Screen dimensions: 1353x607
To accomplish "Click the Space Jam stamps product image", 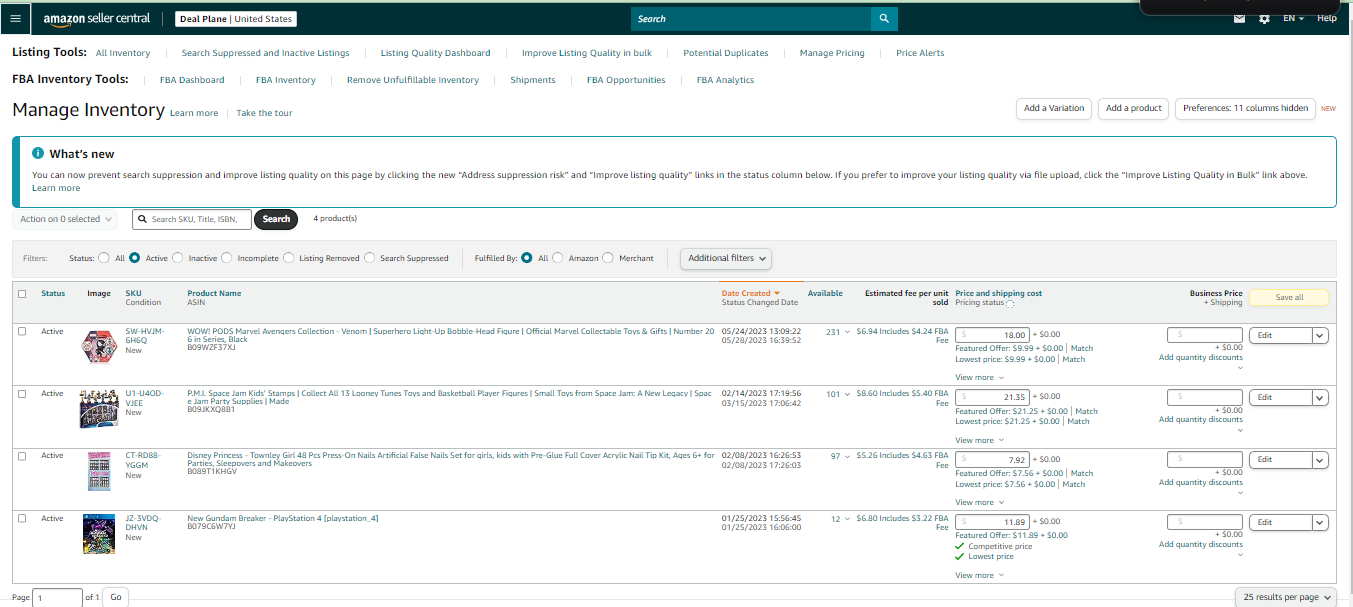I will pyautogui.click(x=99, y=410).
